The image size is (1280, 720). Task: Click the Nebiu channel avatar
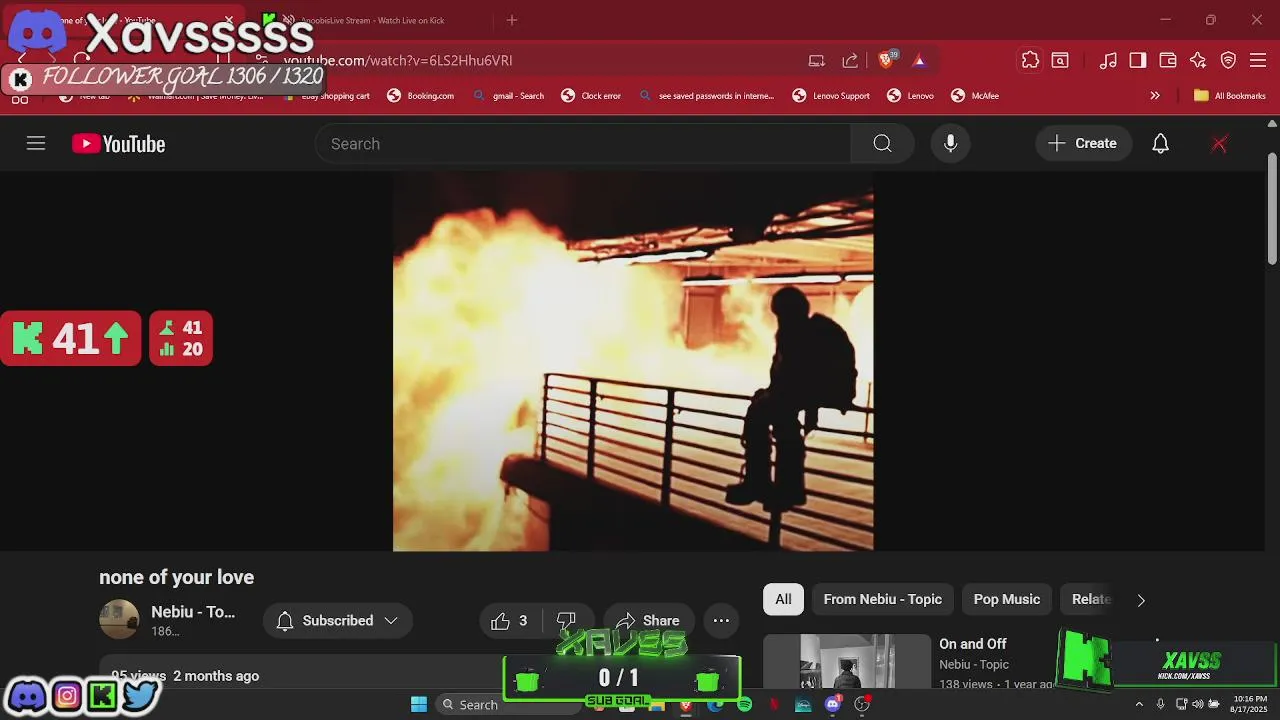(x=119, y=620)
